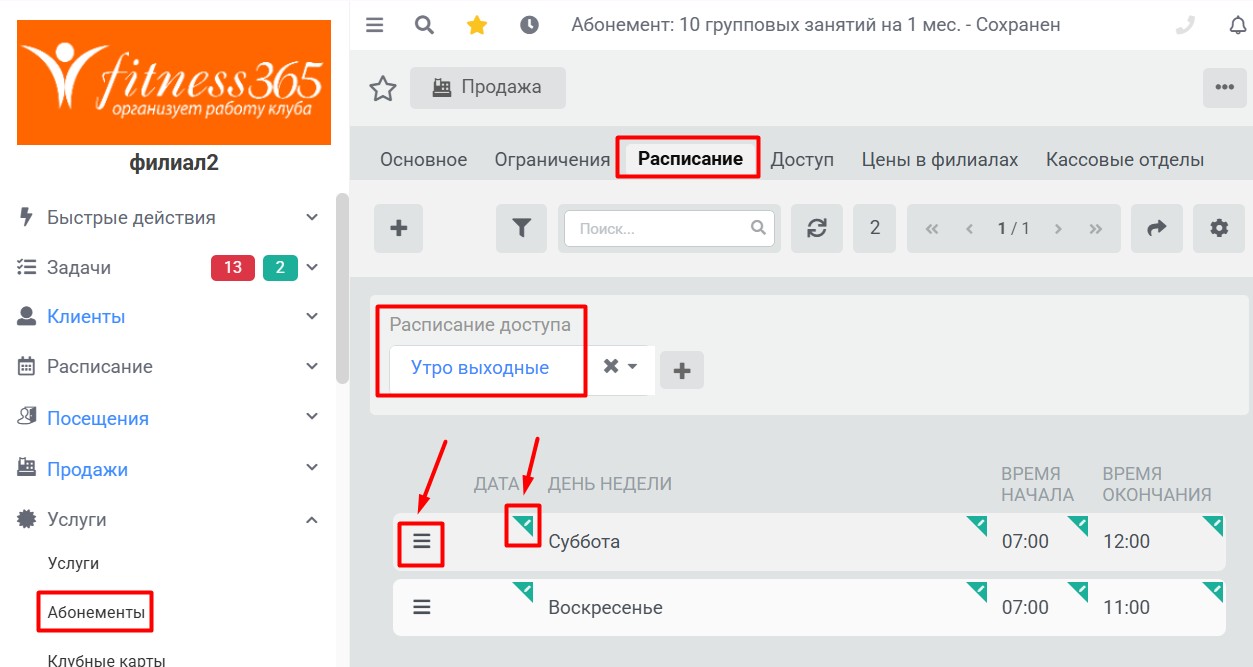Go to next page of list
Viewport: 1253px width, 667px height.
click(x=1058, y=229)
